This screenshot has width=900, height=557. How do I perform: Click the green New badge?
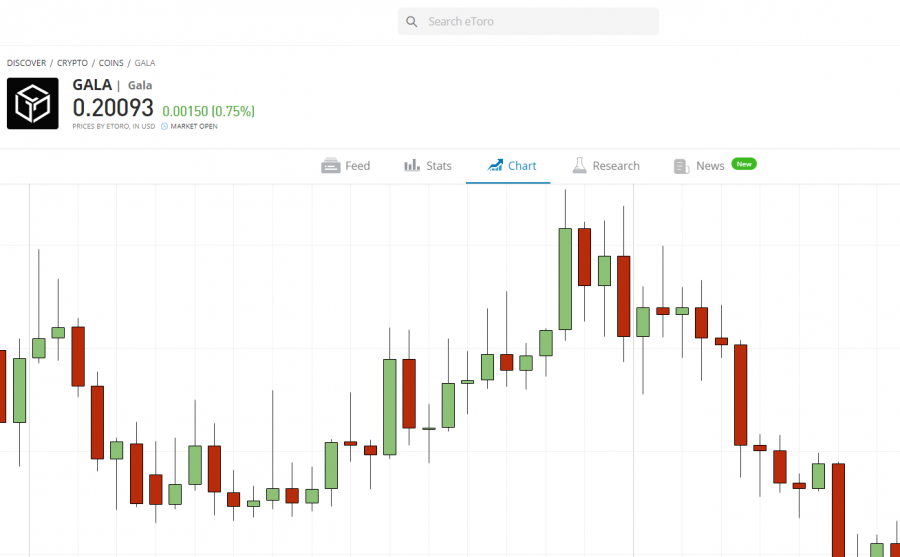coord(744,164)
